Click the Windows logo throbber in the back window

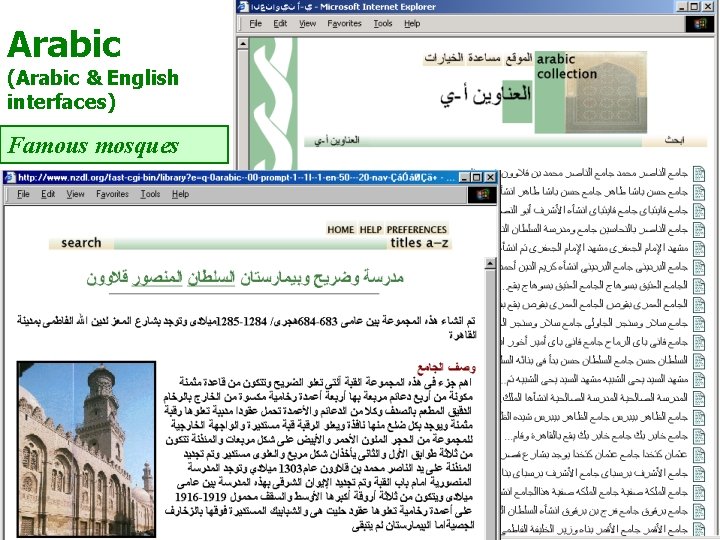699,23
